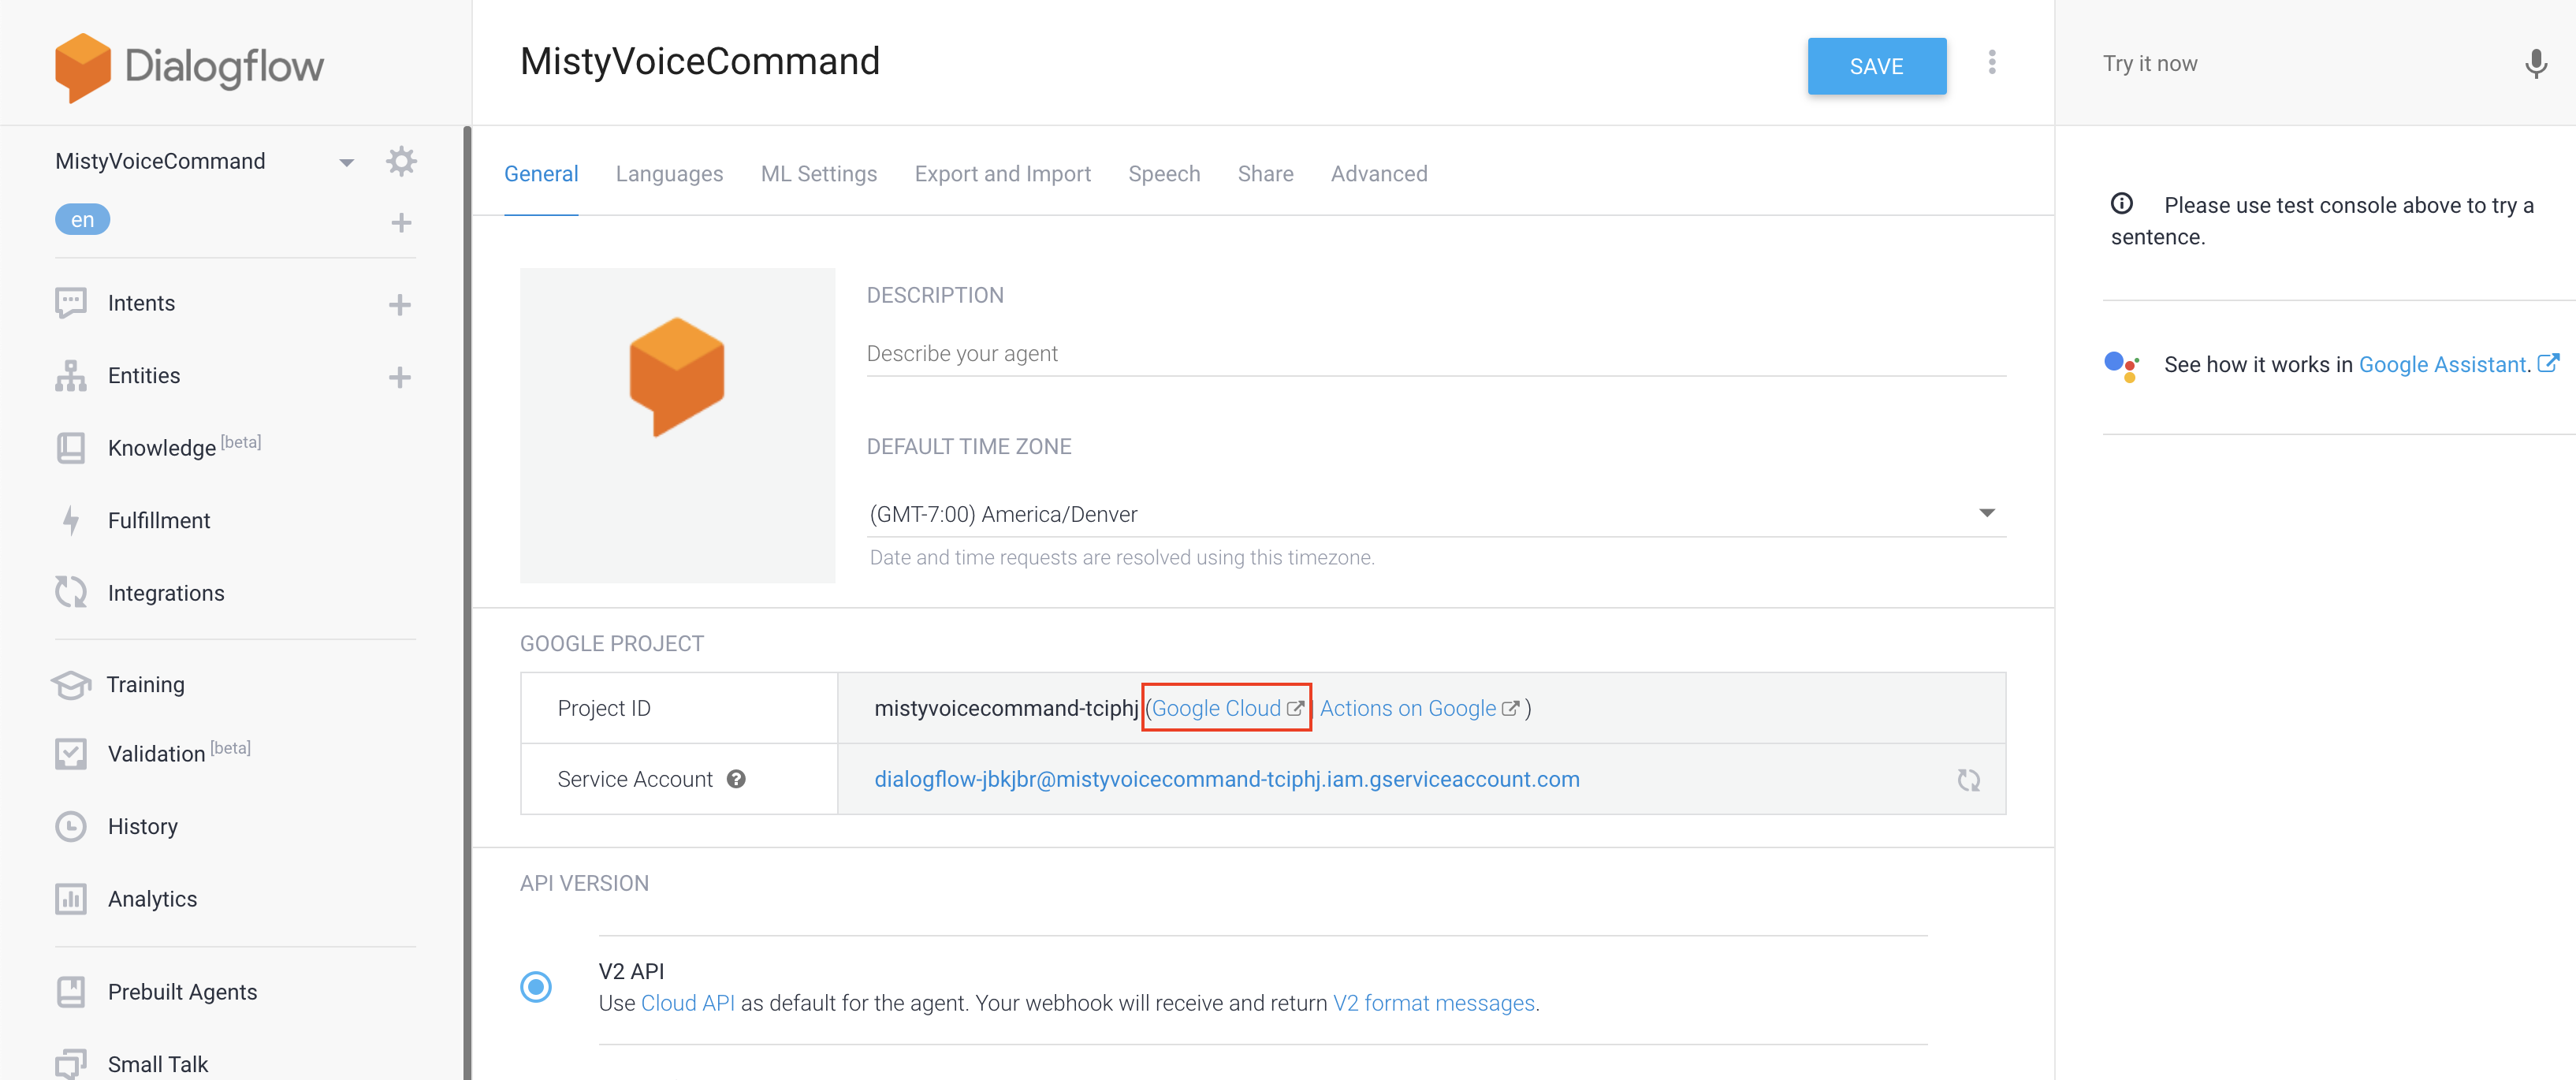Switch to the ML Settings tab

point(818,174)
